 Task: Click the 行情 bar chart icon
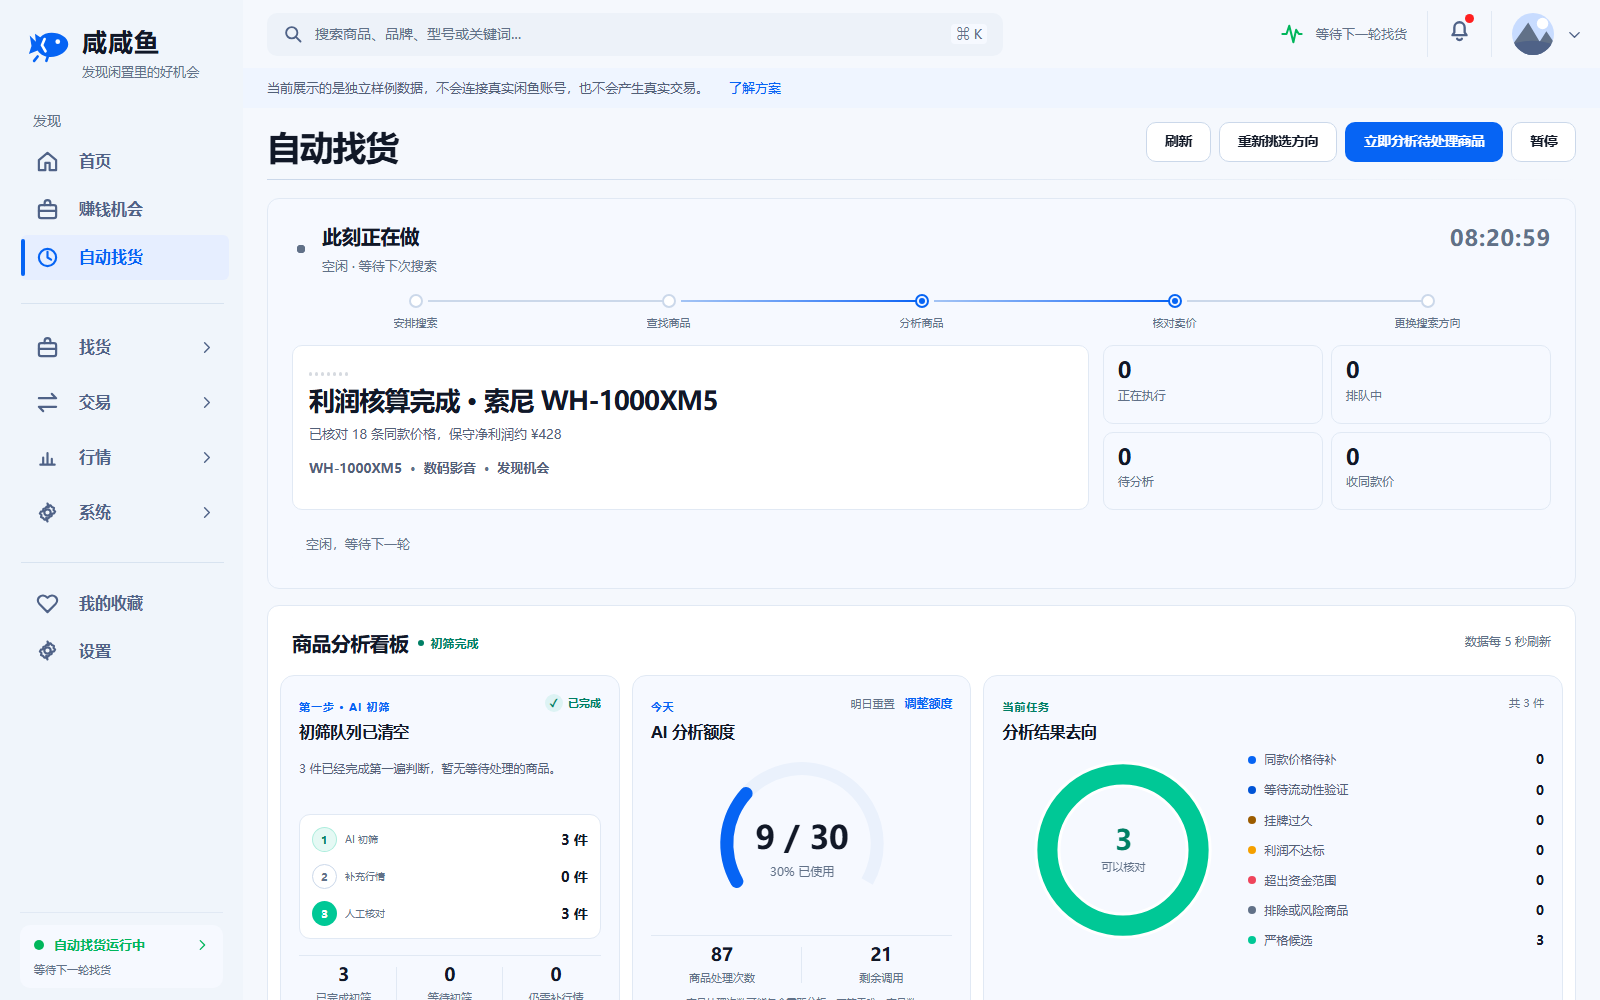[x=47, y=457]
